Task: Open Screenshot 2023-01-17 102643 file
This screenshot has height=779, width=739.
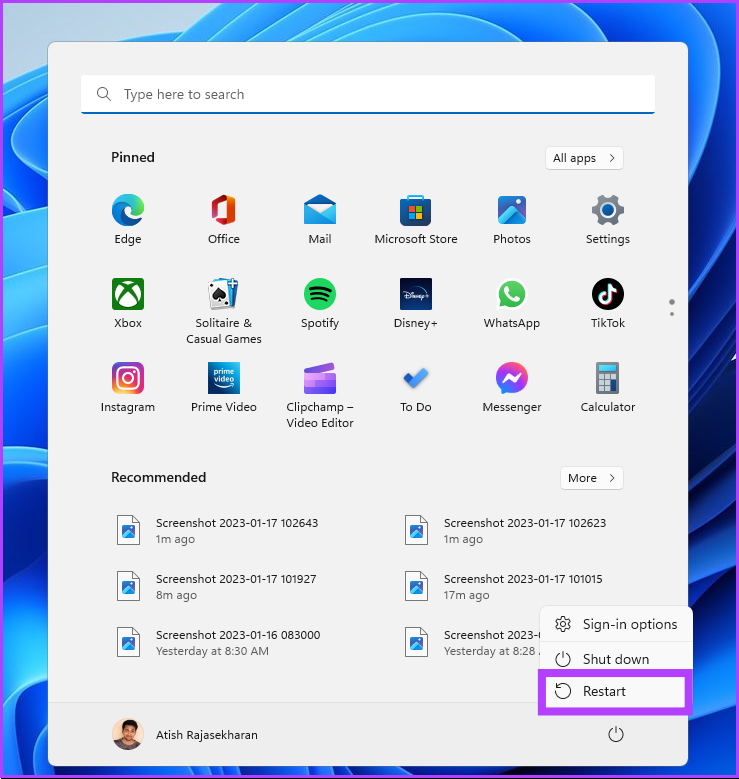Action: click(236, 530)
